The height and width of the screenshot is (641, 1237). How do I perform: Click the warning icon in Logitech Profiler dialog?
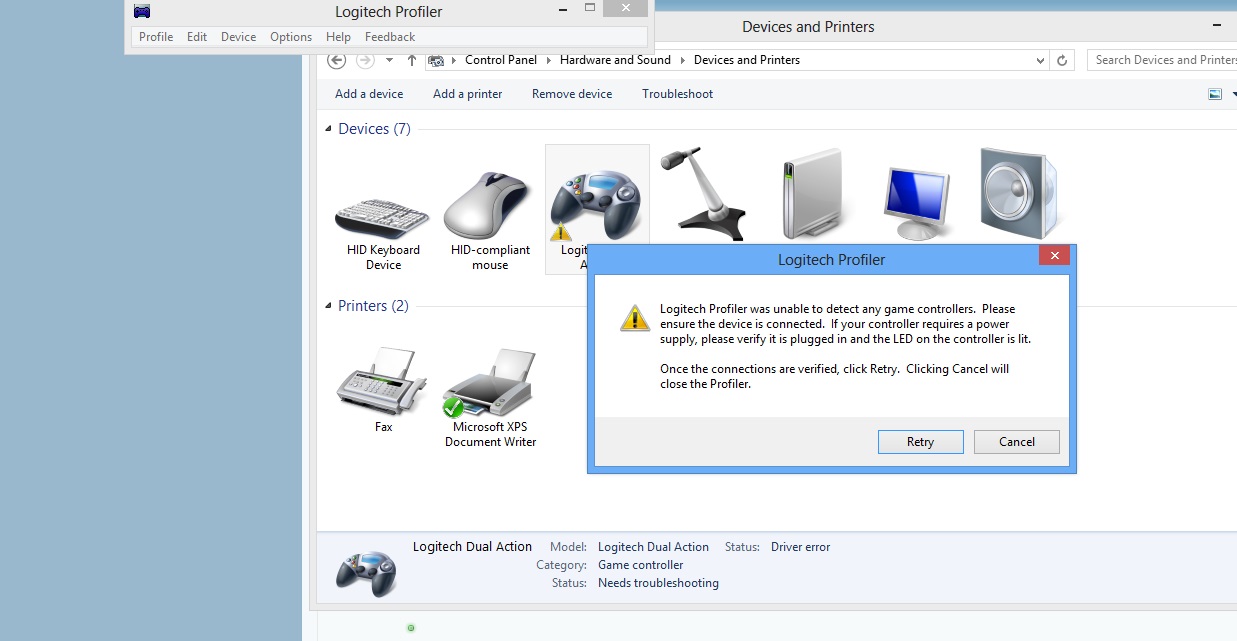pyautogui.click(x=634, y=319)
